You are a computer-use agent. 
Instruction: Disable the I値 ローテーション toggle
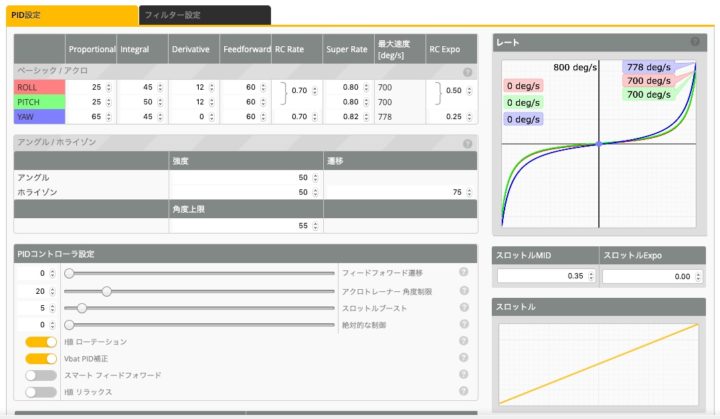[x=41, y=342]
